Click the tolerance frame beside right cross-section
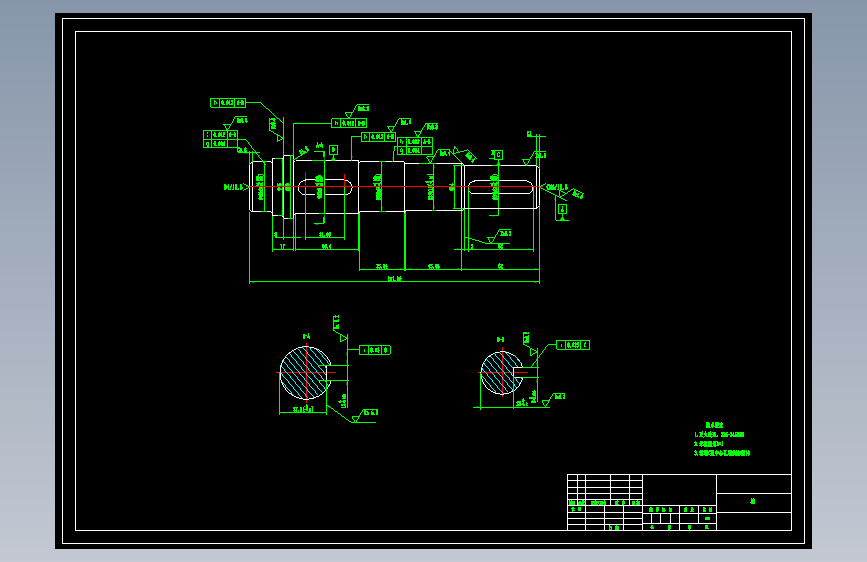Screen dimensions: 867x562 pos(573,345)
